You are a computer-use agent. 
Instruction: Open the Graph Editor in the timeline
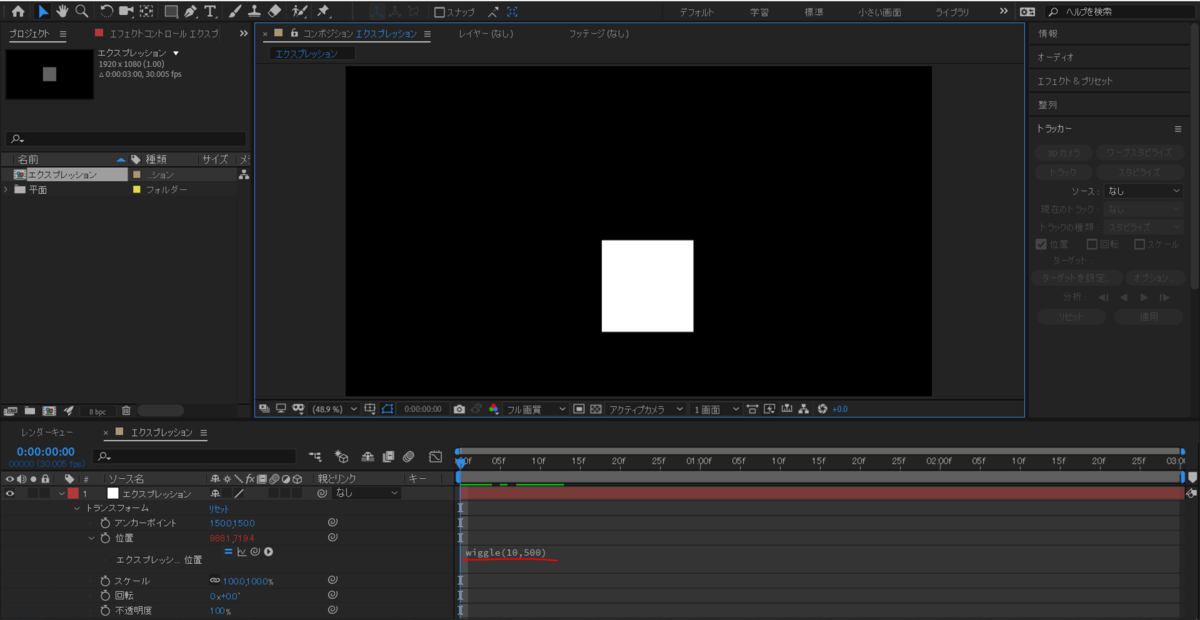click(436, 456)
